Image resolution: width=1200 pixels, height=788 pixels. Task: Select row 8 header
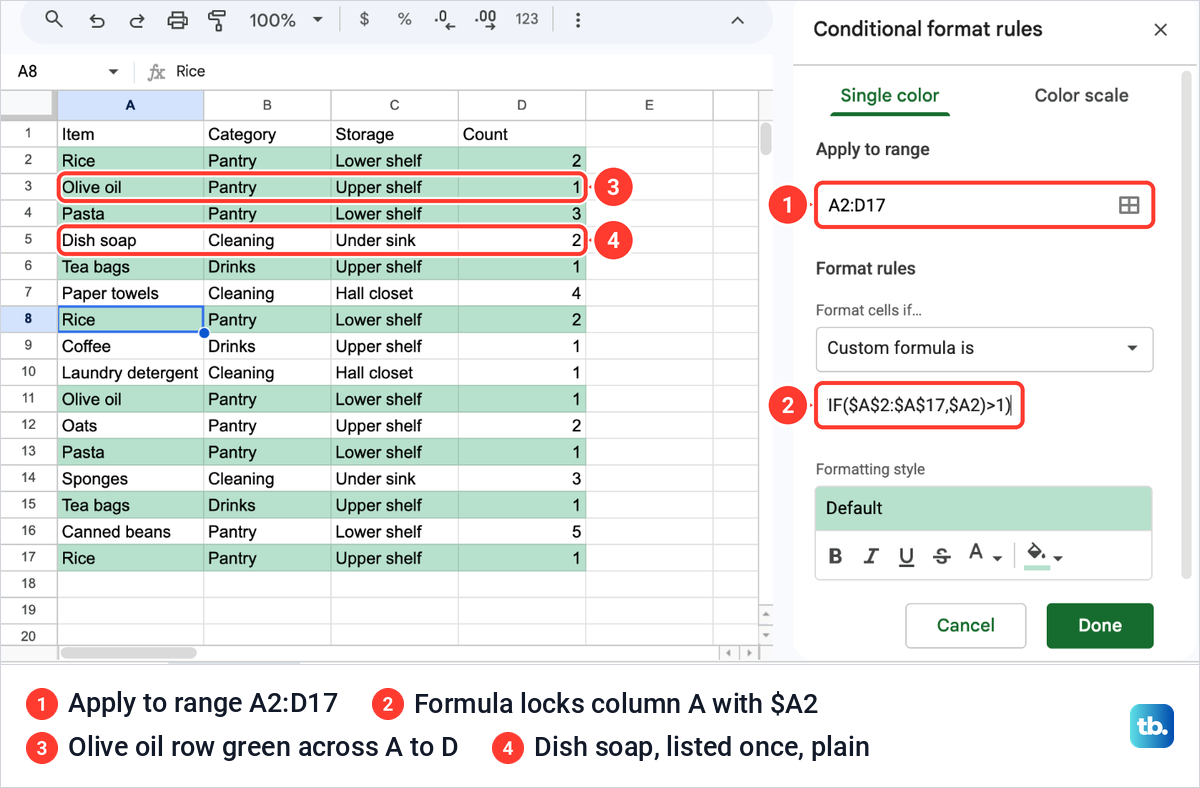tap(28, 319)
